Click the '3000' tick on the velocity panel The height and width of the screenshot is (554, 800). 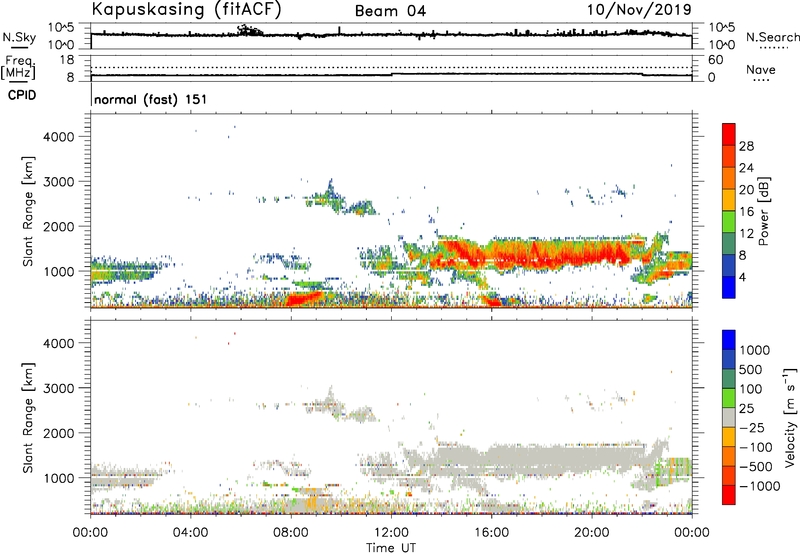point(59,388)
